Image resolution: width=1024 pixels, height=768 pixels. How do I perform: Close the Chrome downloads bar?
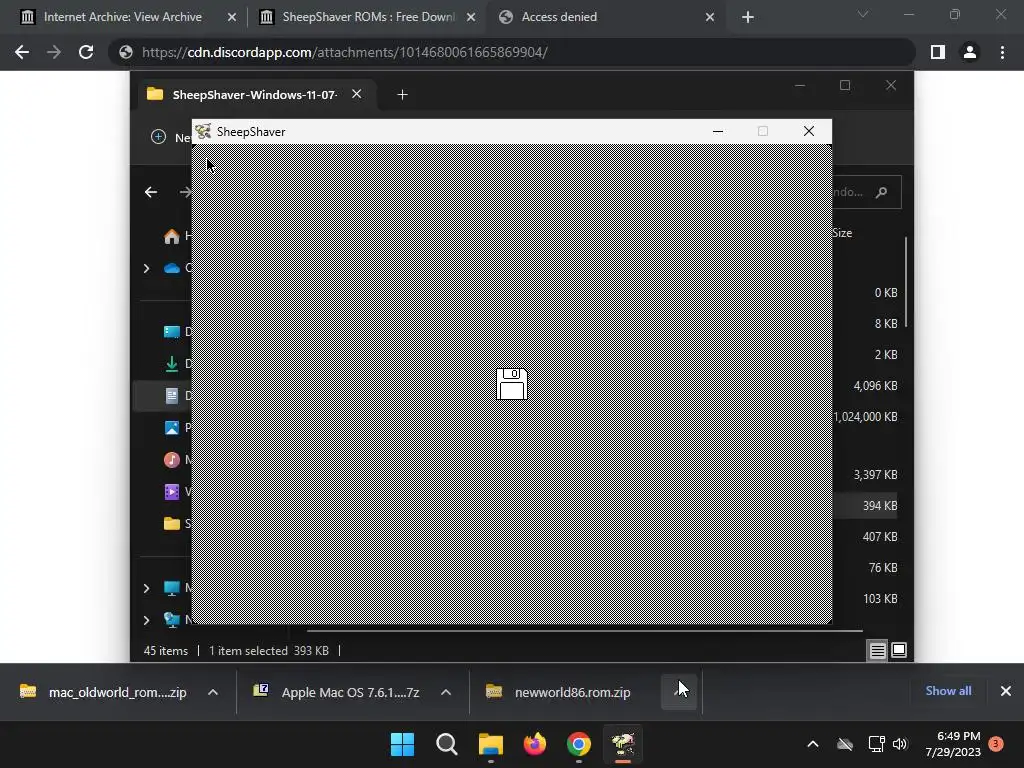point(1006,691)
